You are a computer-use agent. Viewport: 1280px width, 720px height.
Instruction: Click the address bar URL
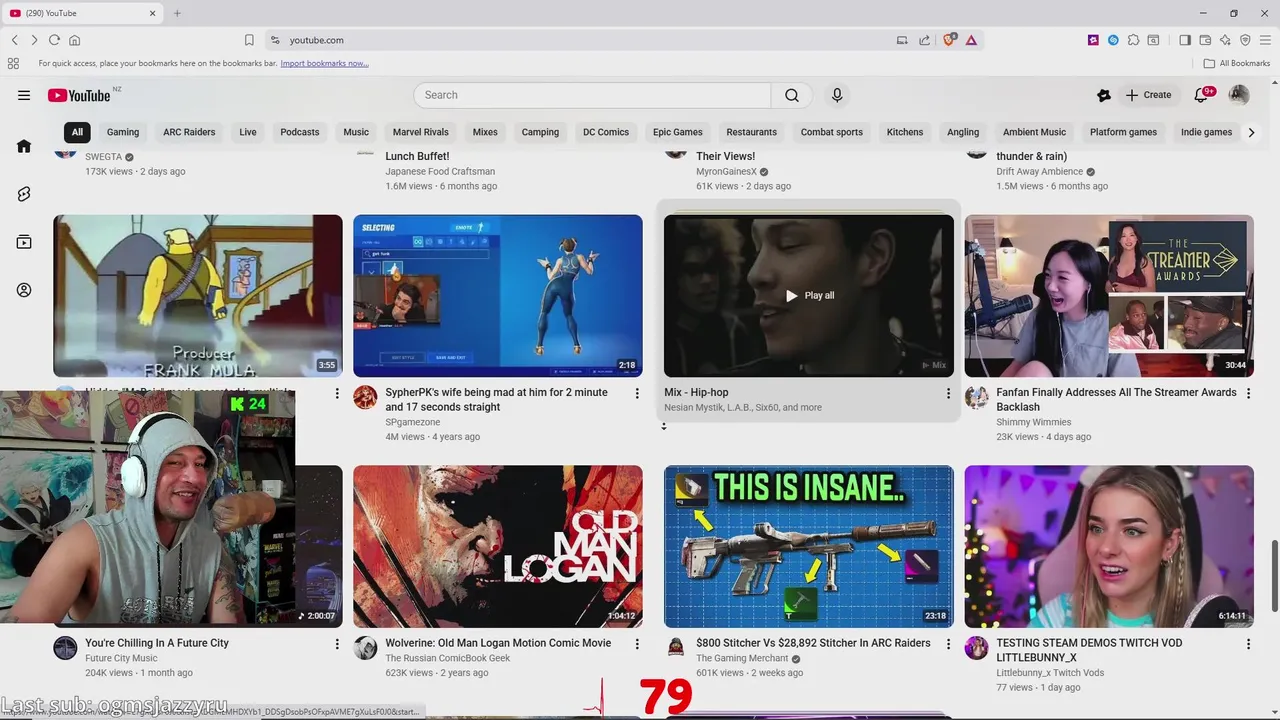(317, 40)
